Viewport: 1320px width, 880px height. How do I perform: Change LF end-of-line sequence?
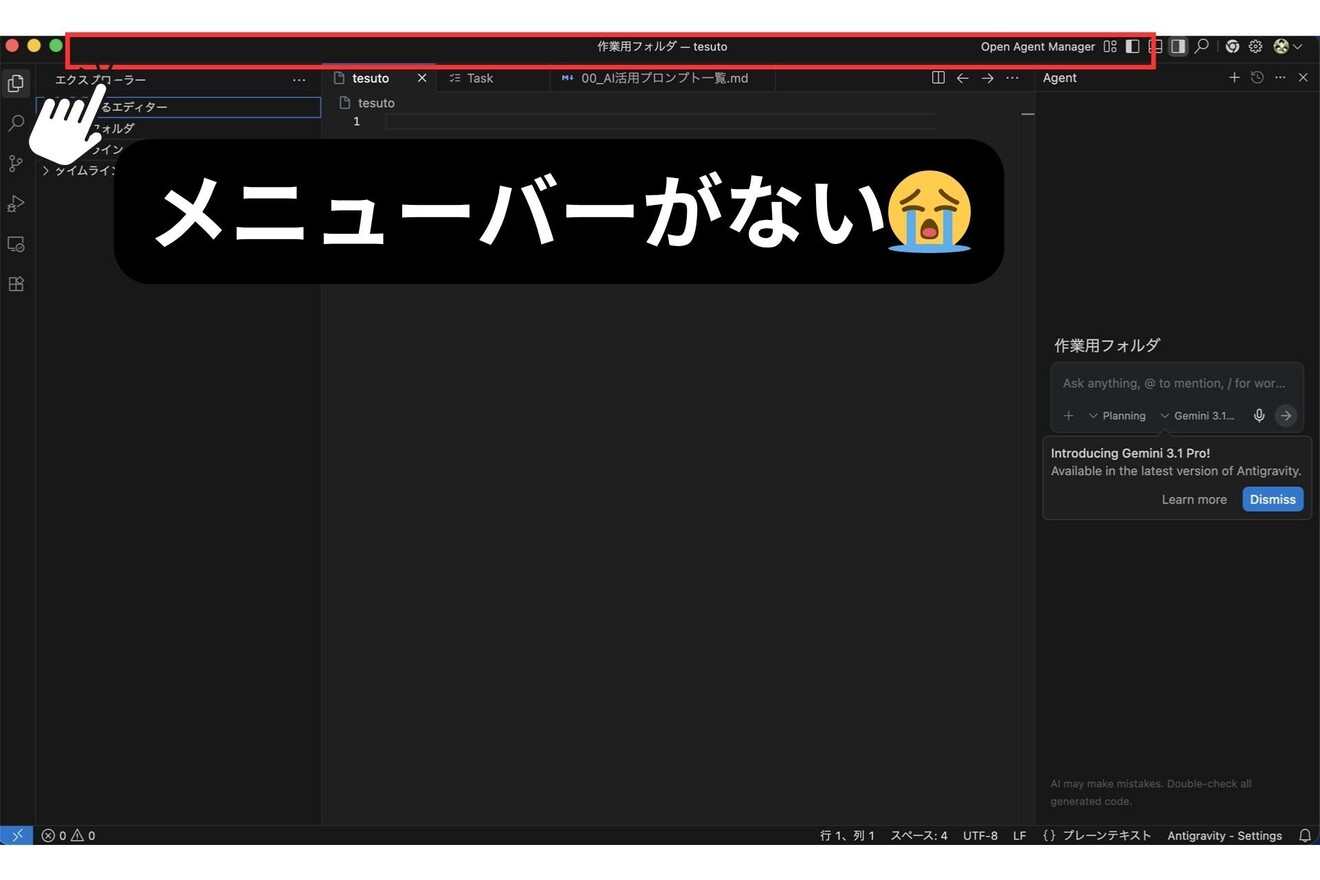(1019, 835)
